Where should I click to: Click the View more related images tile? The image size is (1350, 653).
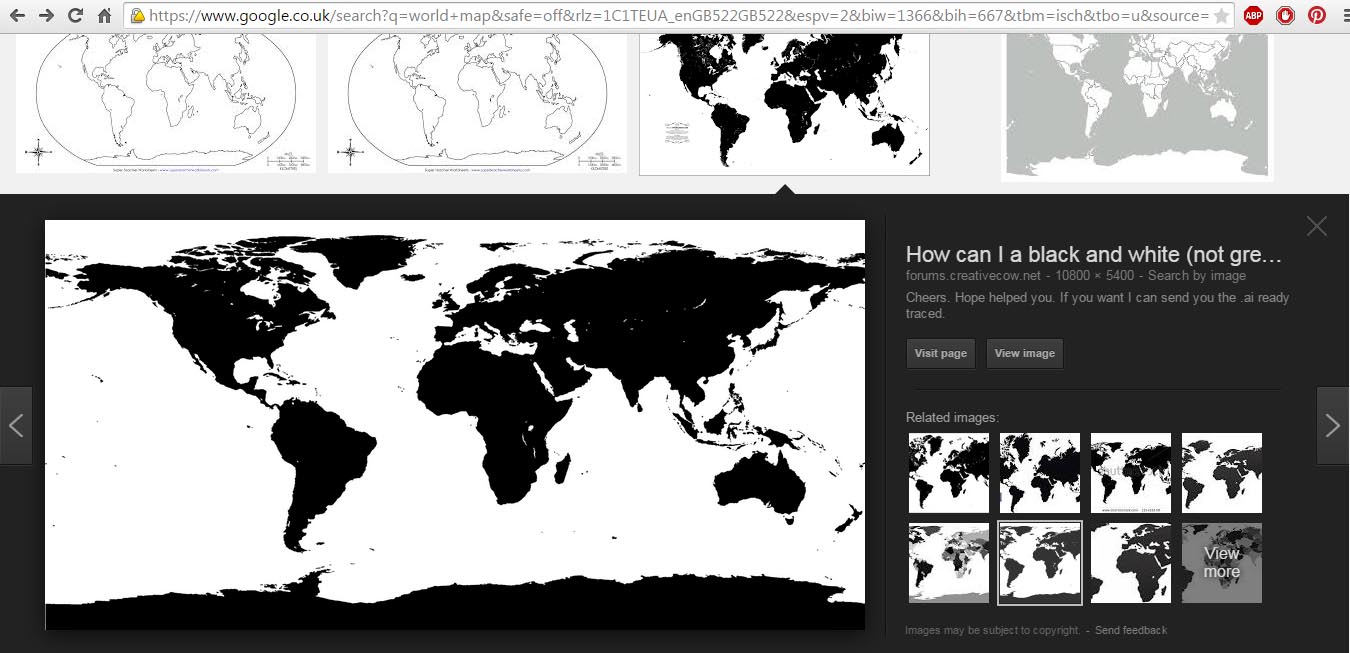[1222, 563]
